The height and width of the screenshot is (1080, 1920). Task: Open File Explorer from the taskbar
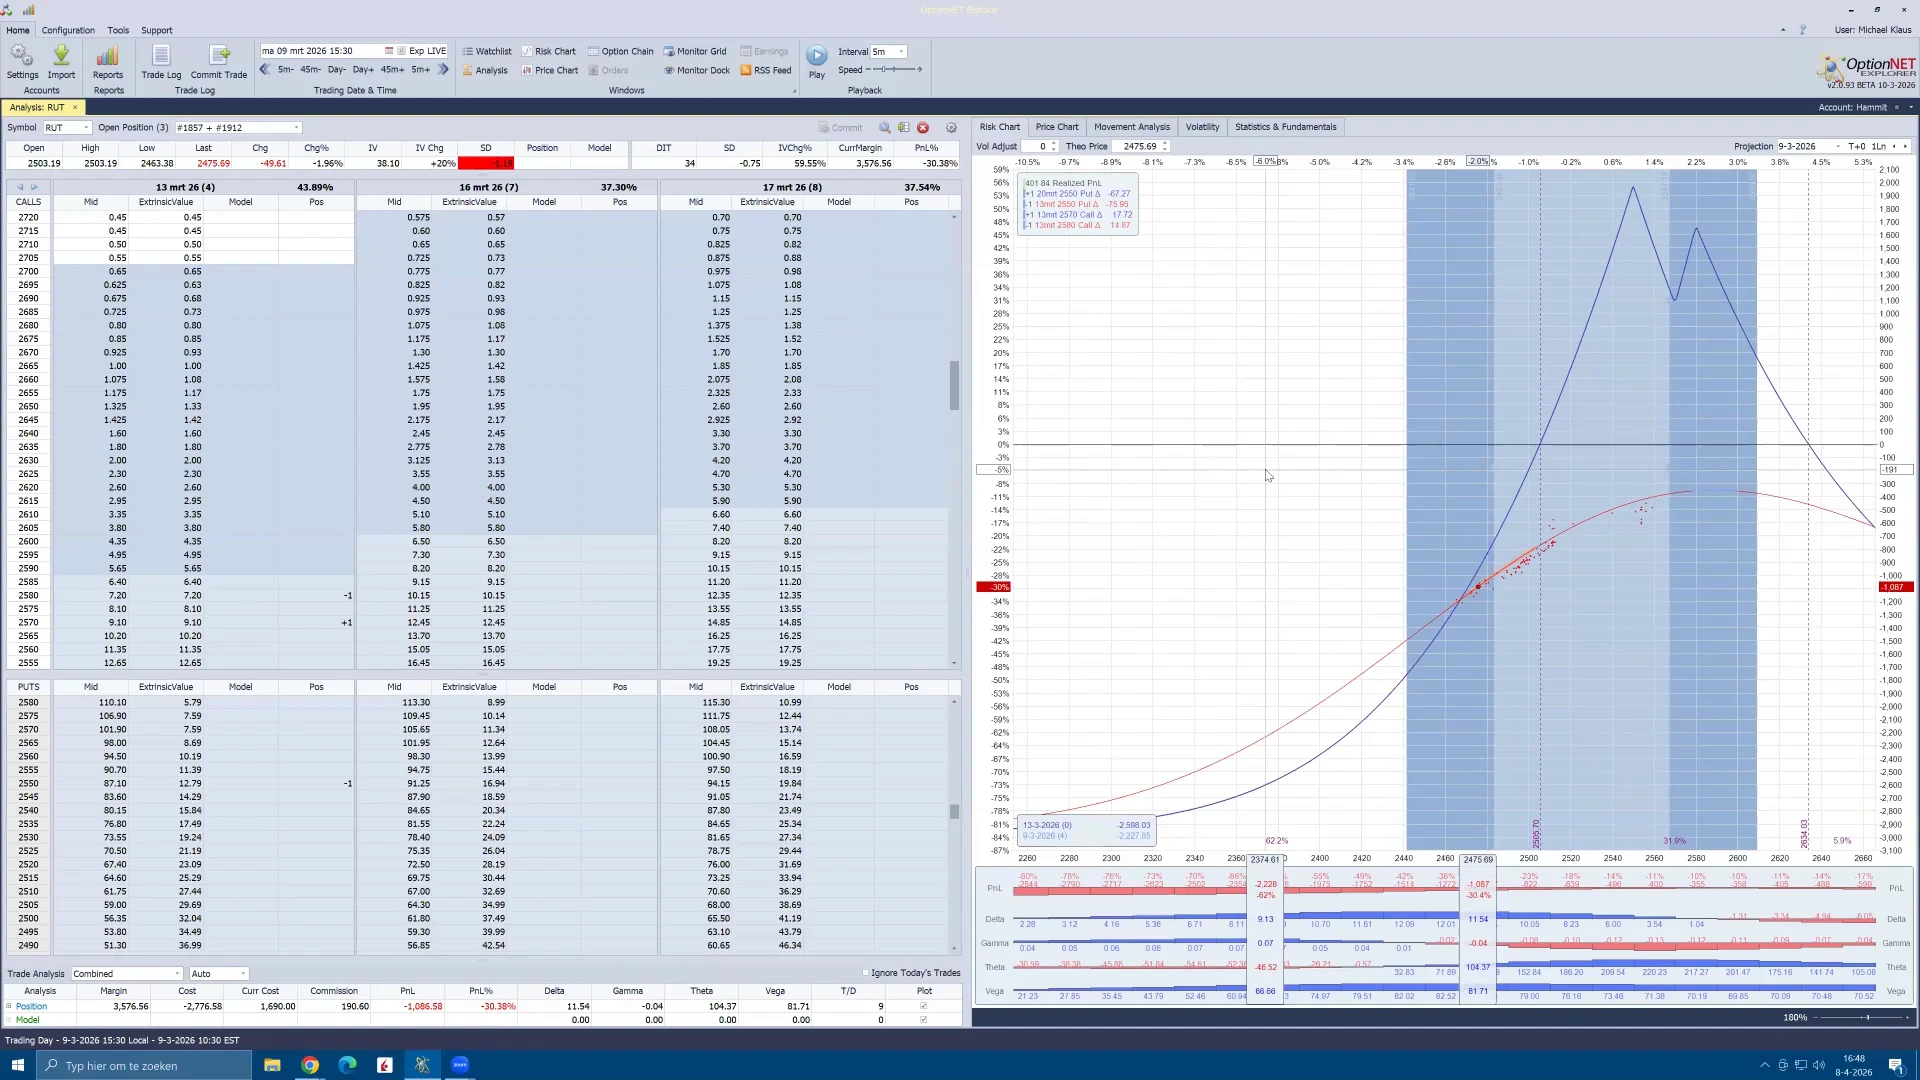pos(272,1065)
